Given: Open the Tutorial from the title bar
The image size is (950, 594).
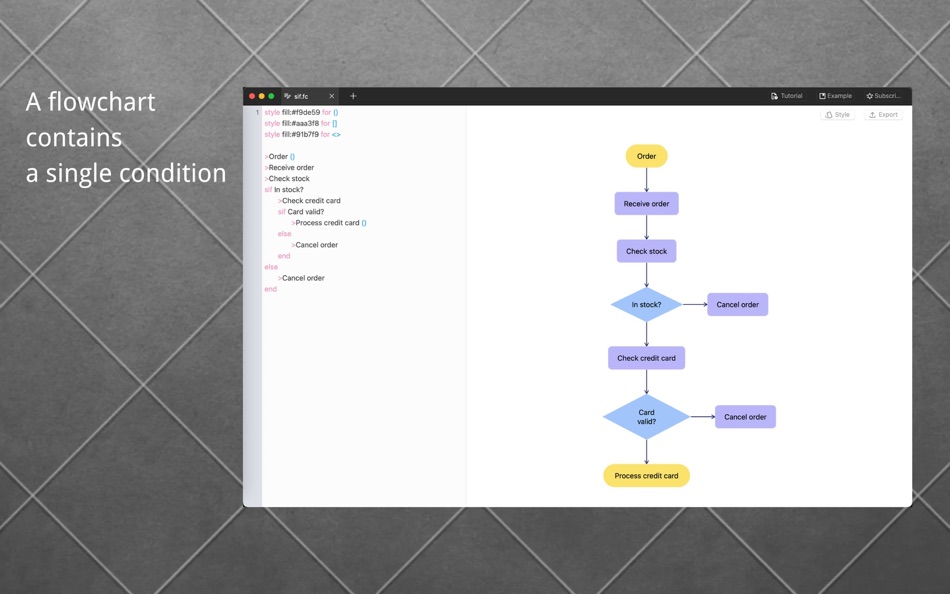Looking at the screenshot, I should coord(786,96).
